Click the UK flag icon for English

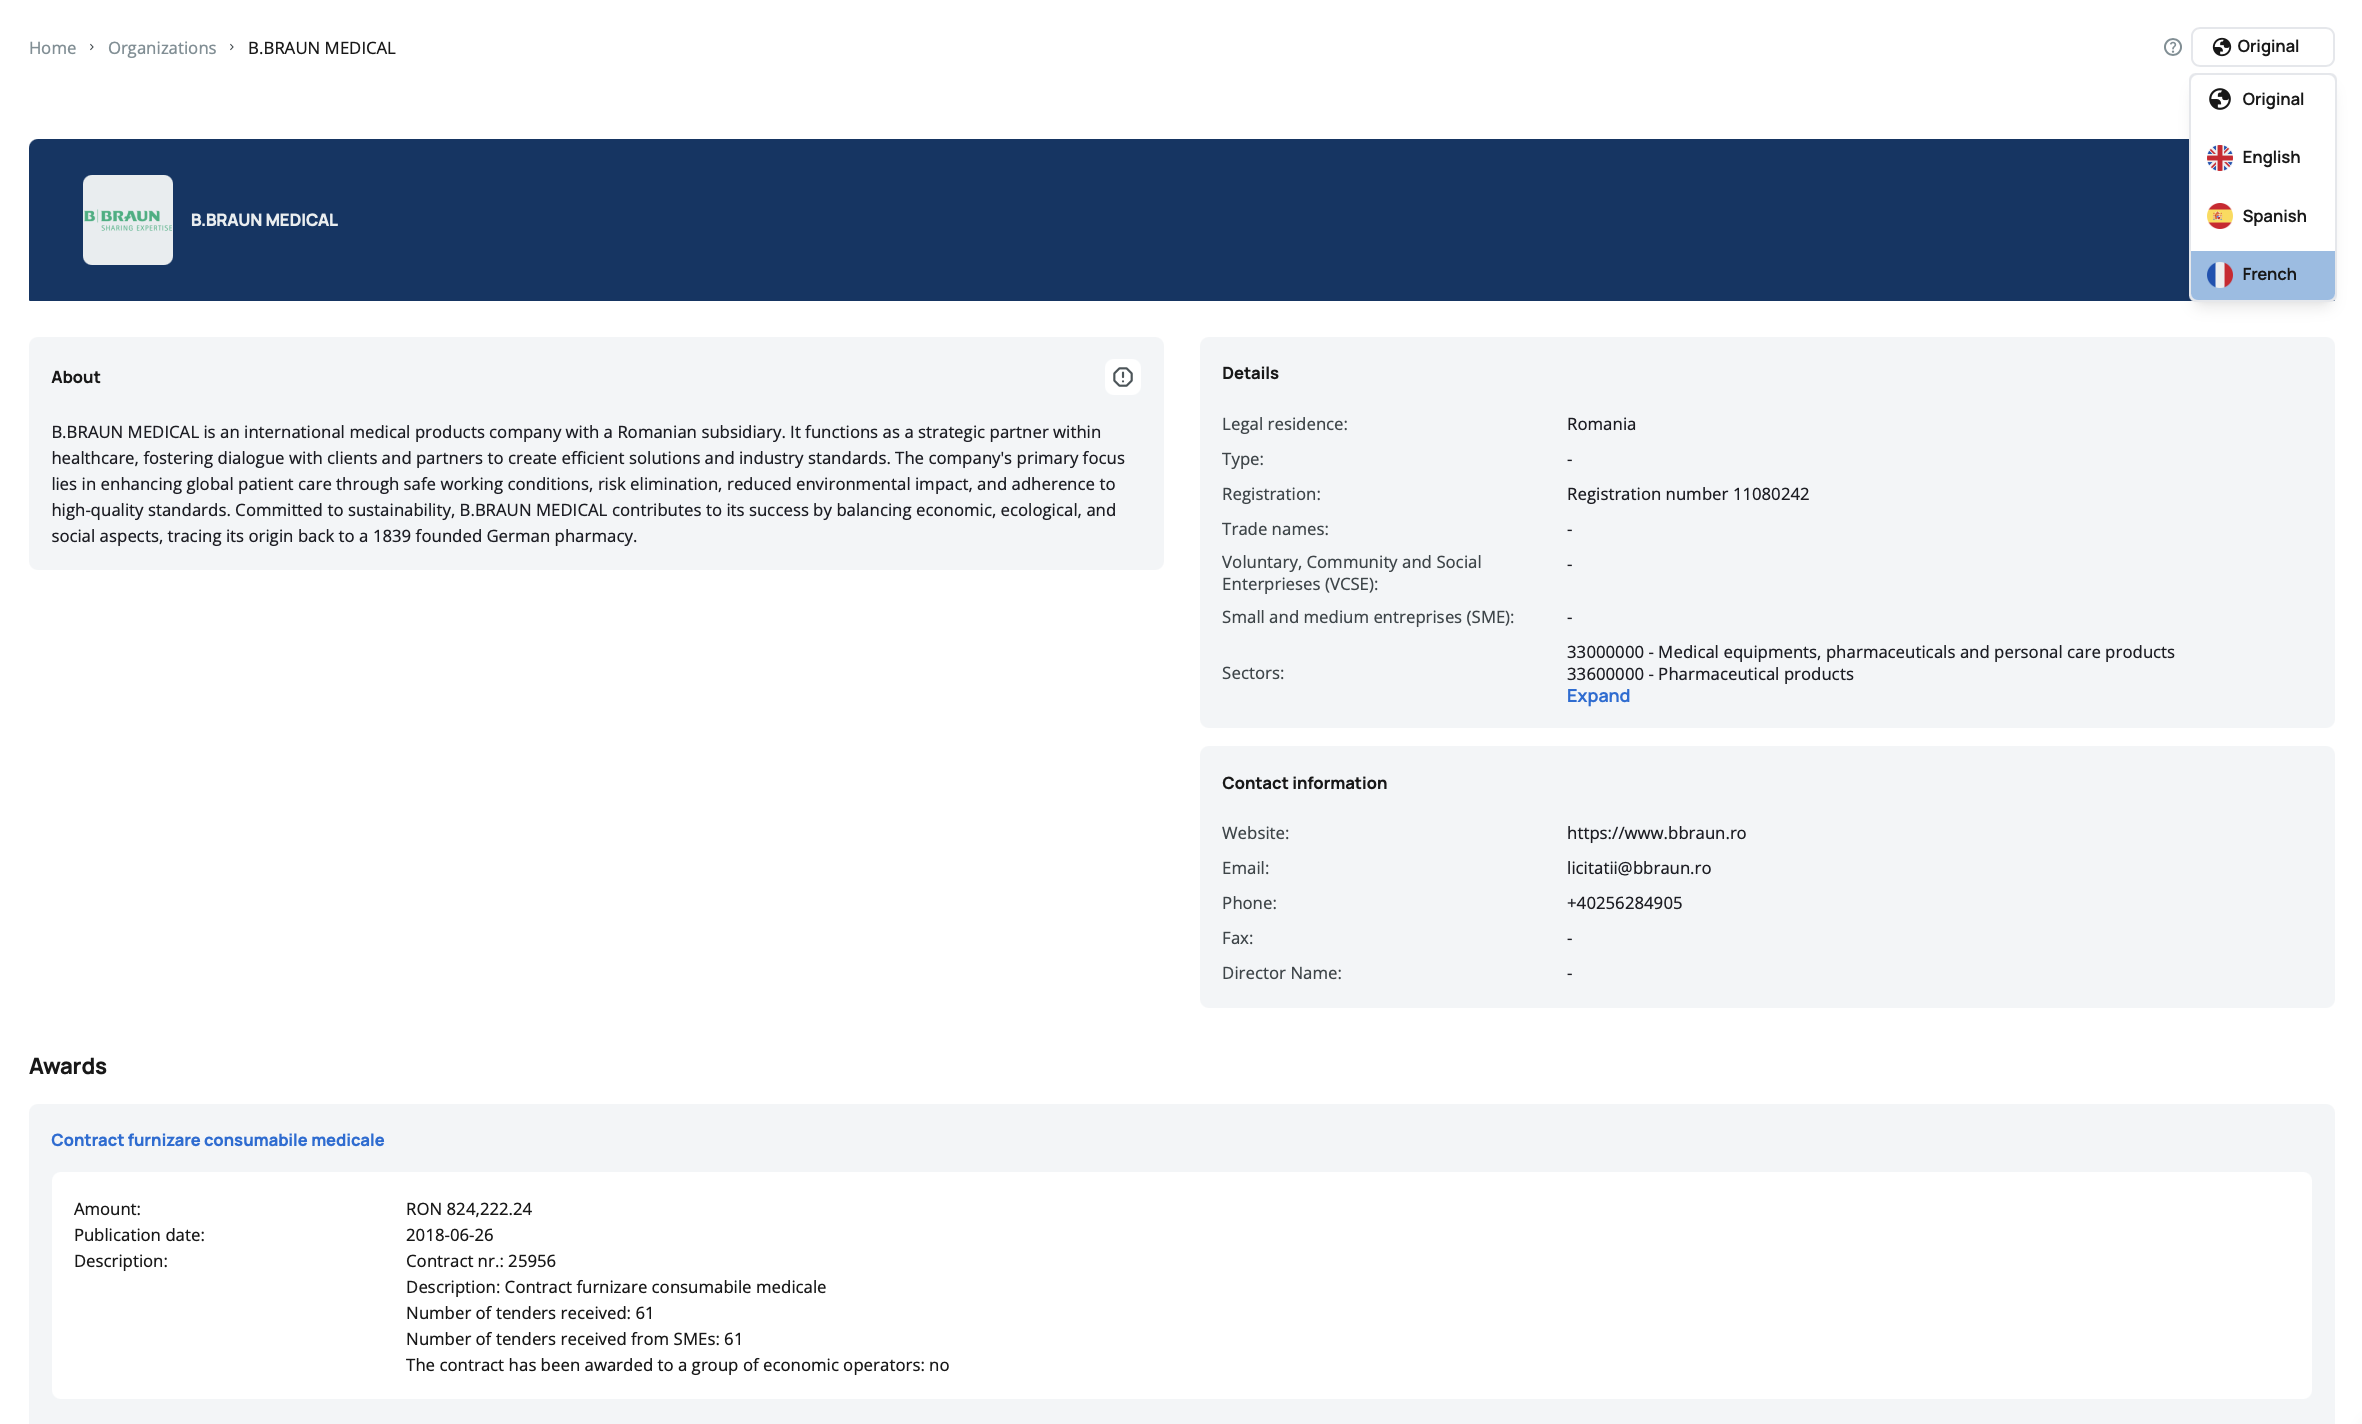pos(2220,158)
